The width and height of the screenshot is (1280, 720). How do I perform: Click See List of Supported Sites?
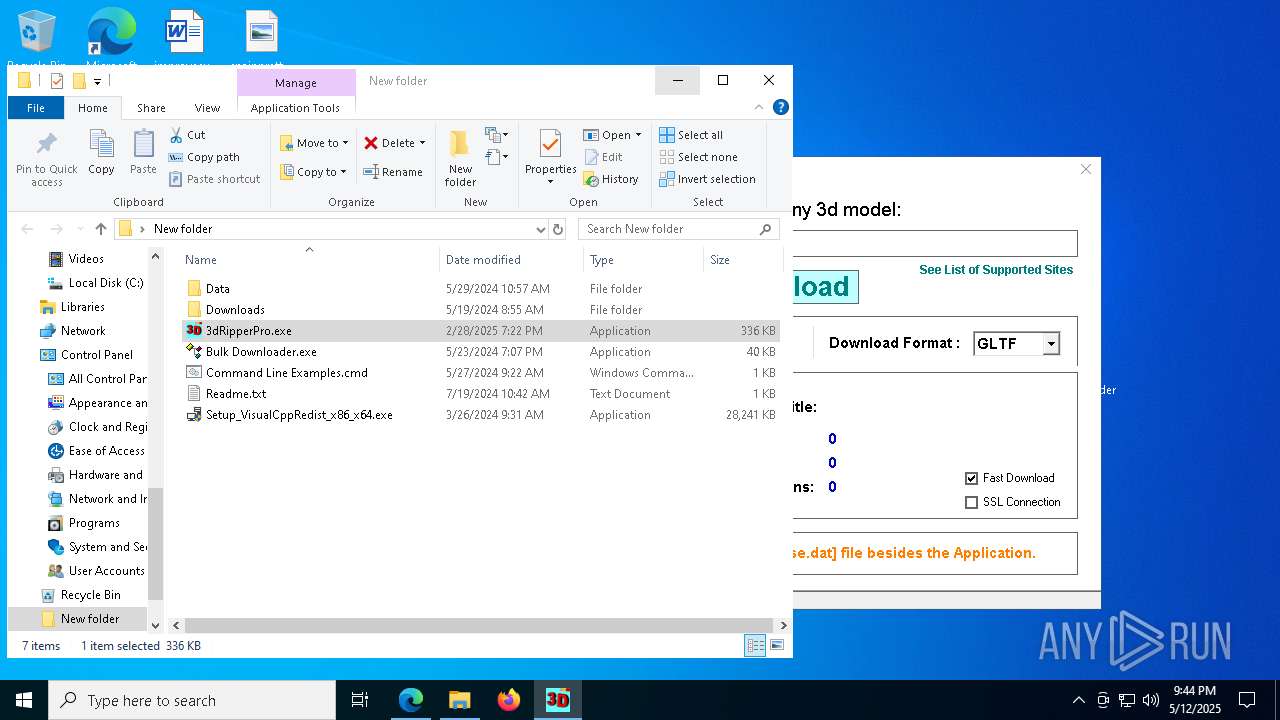pyautogui.click(x=996, y=270)
